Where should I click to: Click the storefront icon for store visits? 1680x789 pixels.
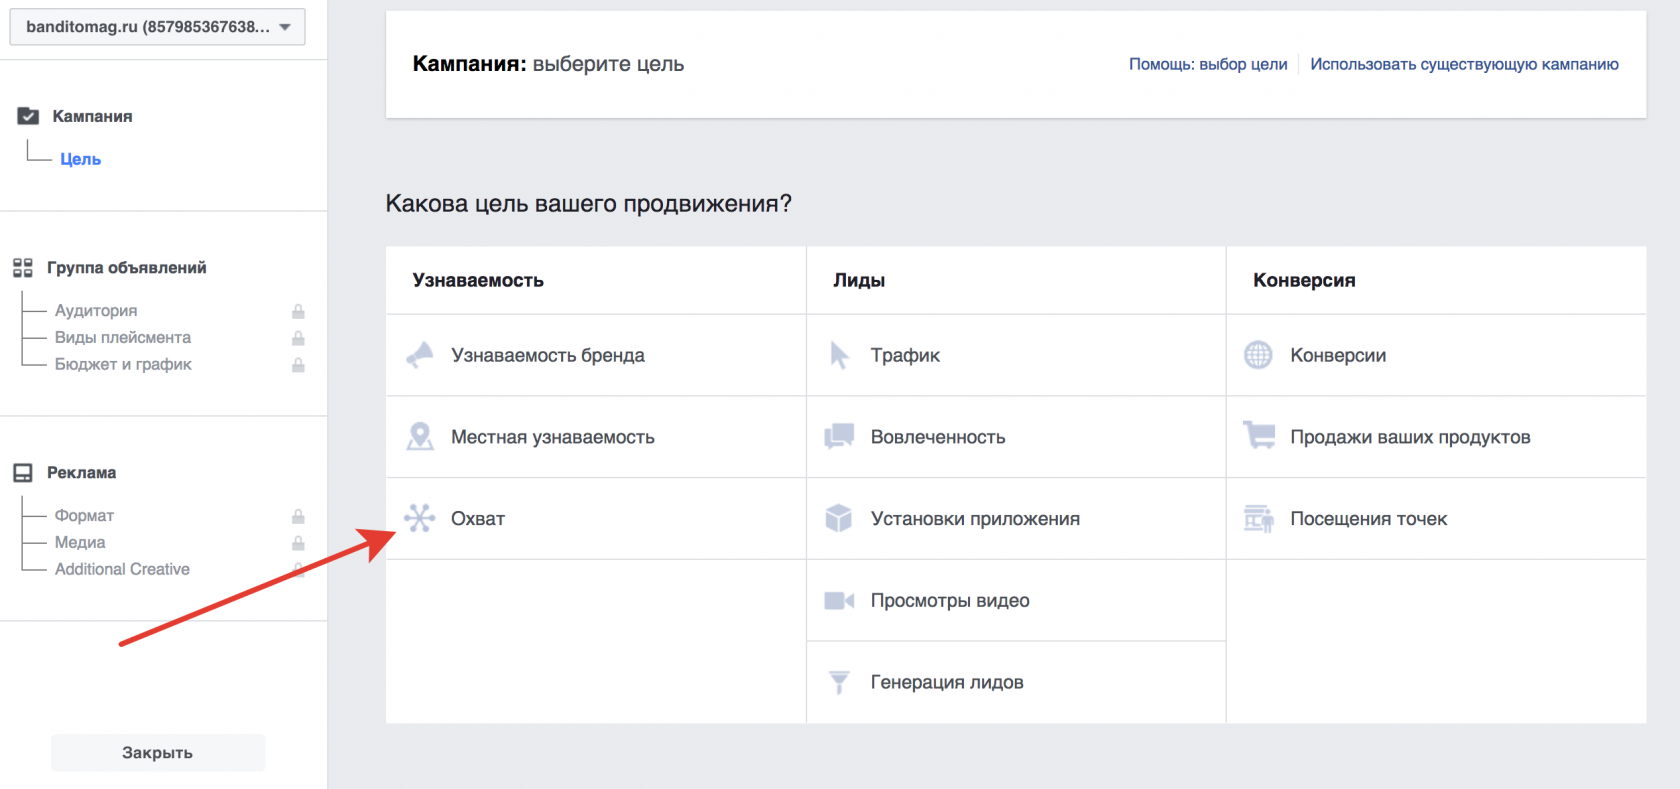point(1259,519)
